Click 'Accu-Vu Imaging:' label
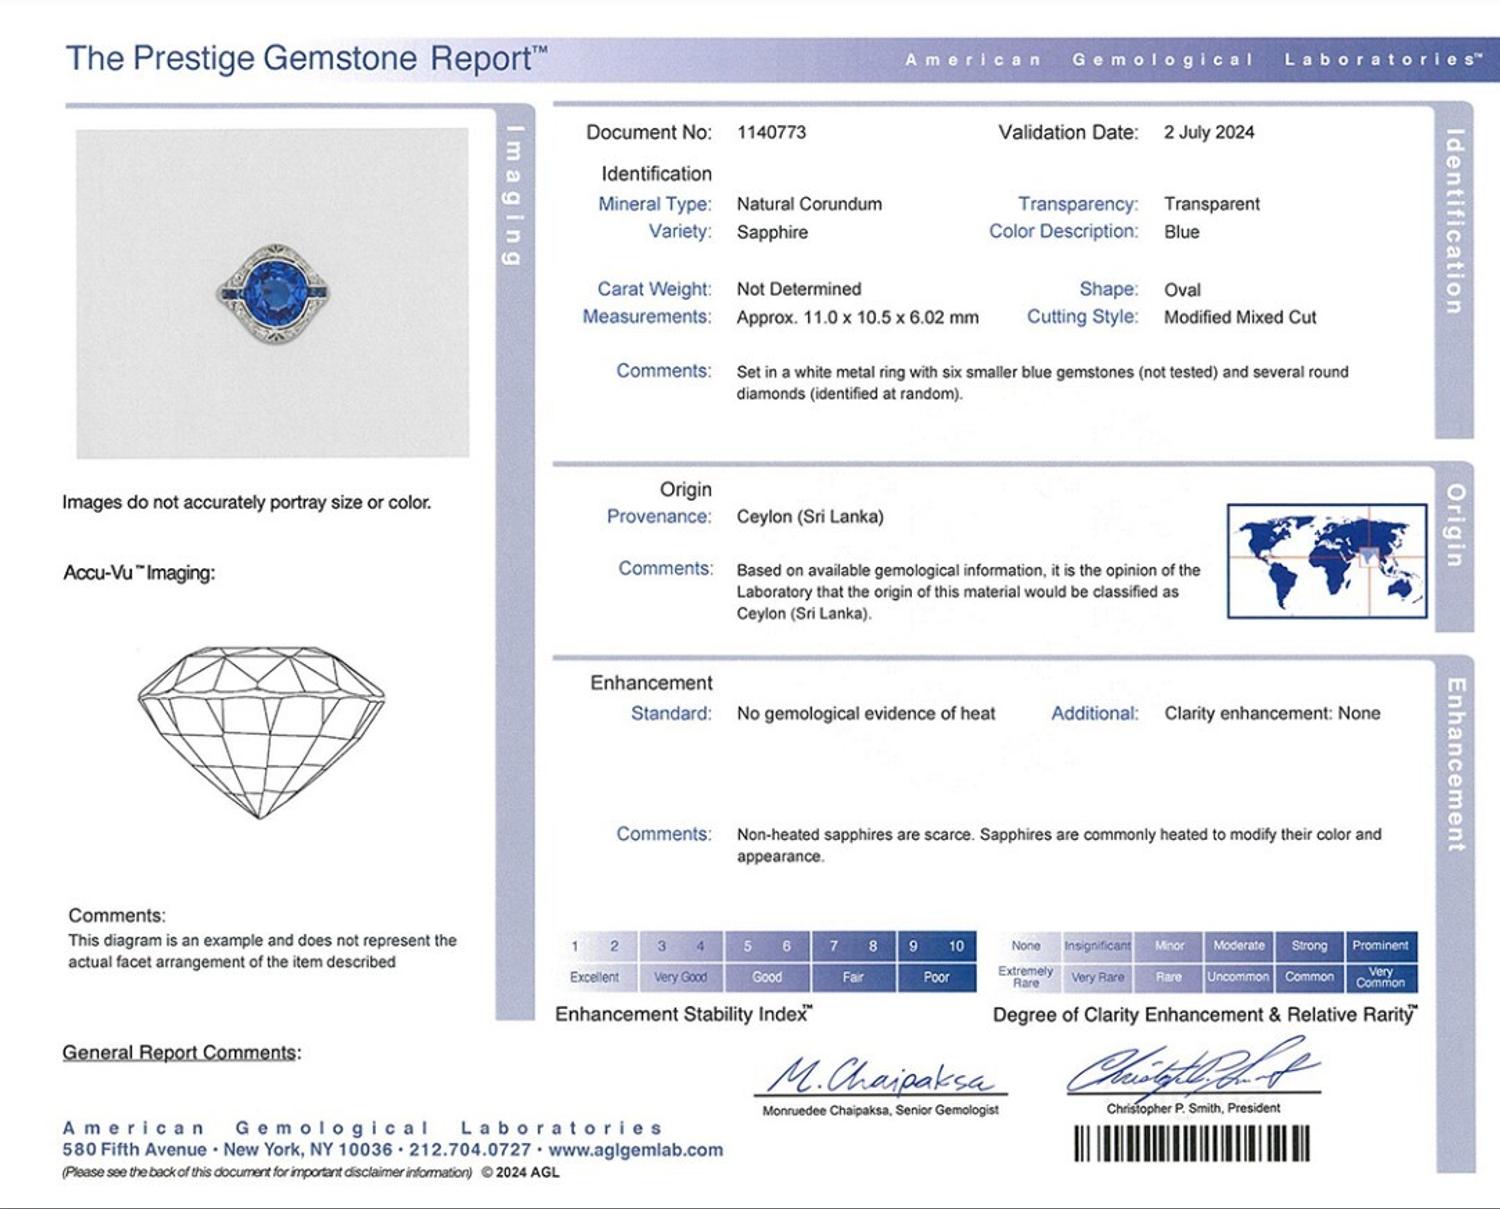Image resolution: width=1500 pixels, height=1209 pixels. point(139,573)
